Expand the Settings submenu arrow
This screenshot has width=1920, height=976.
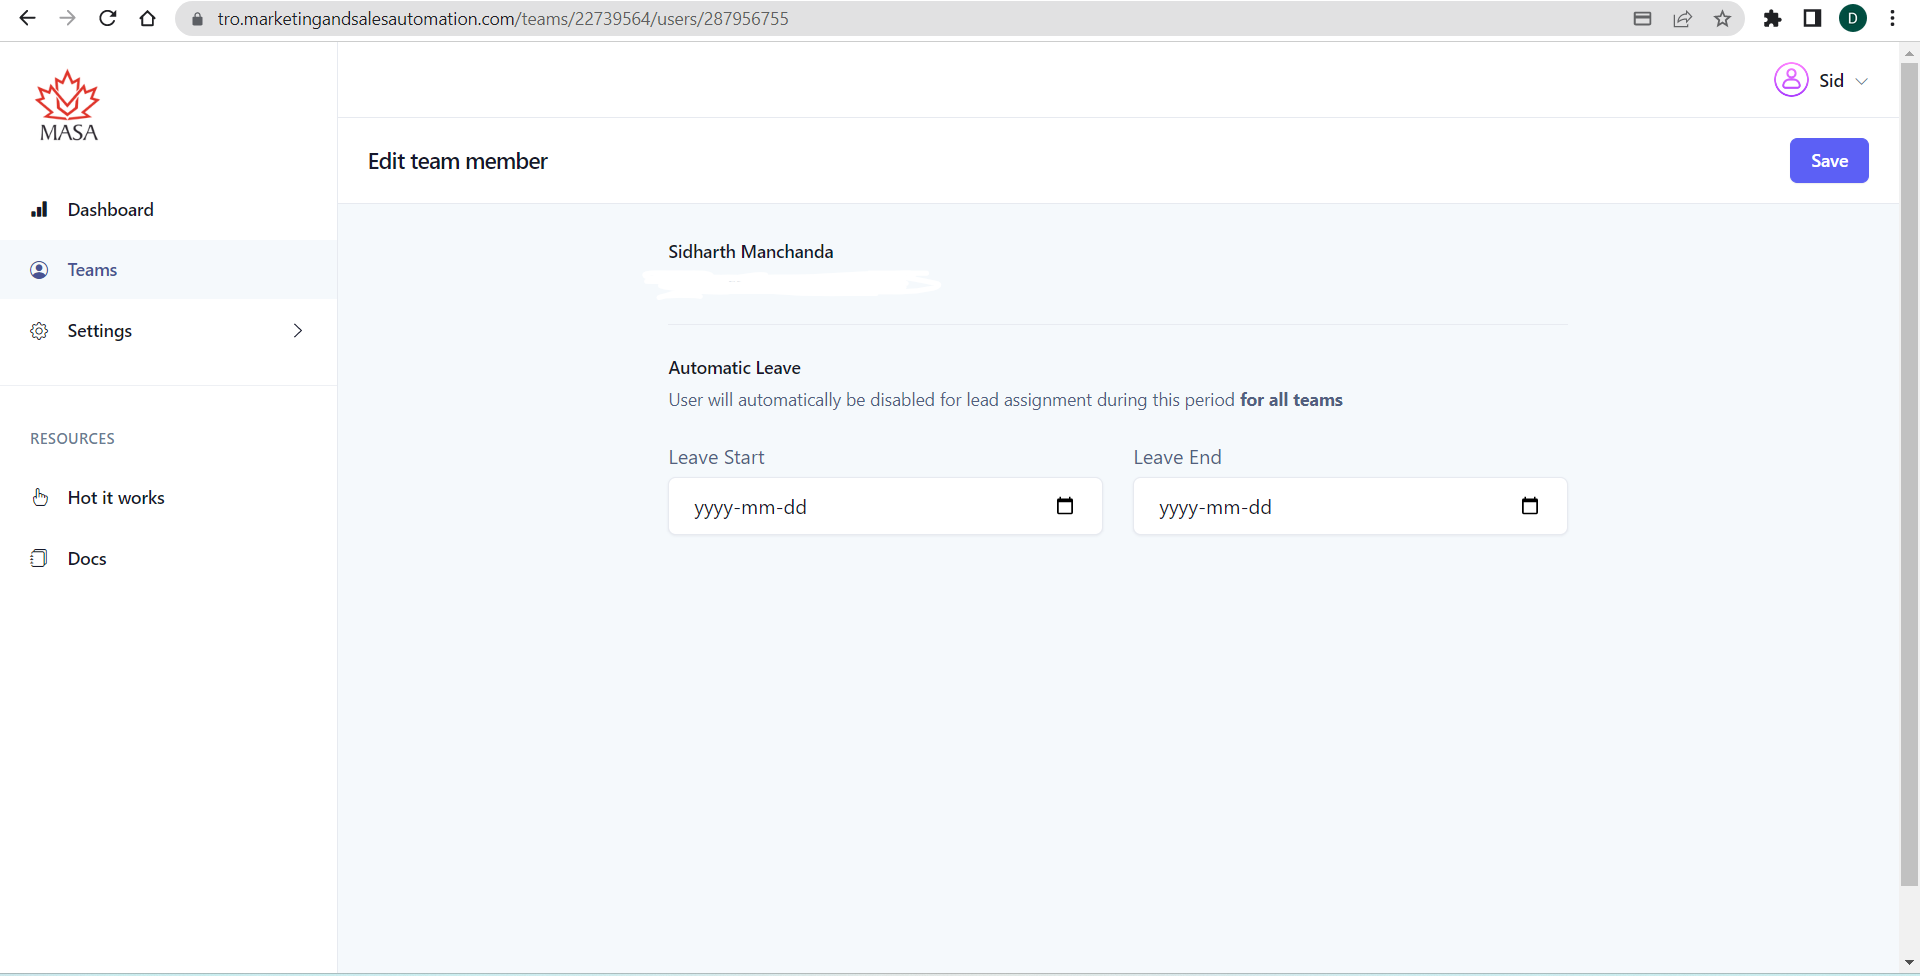coord(297,331)
